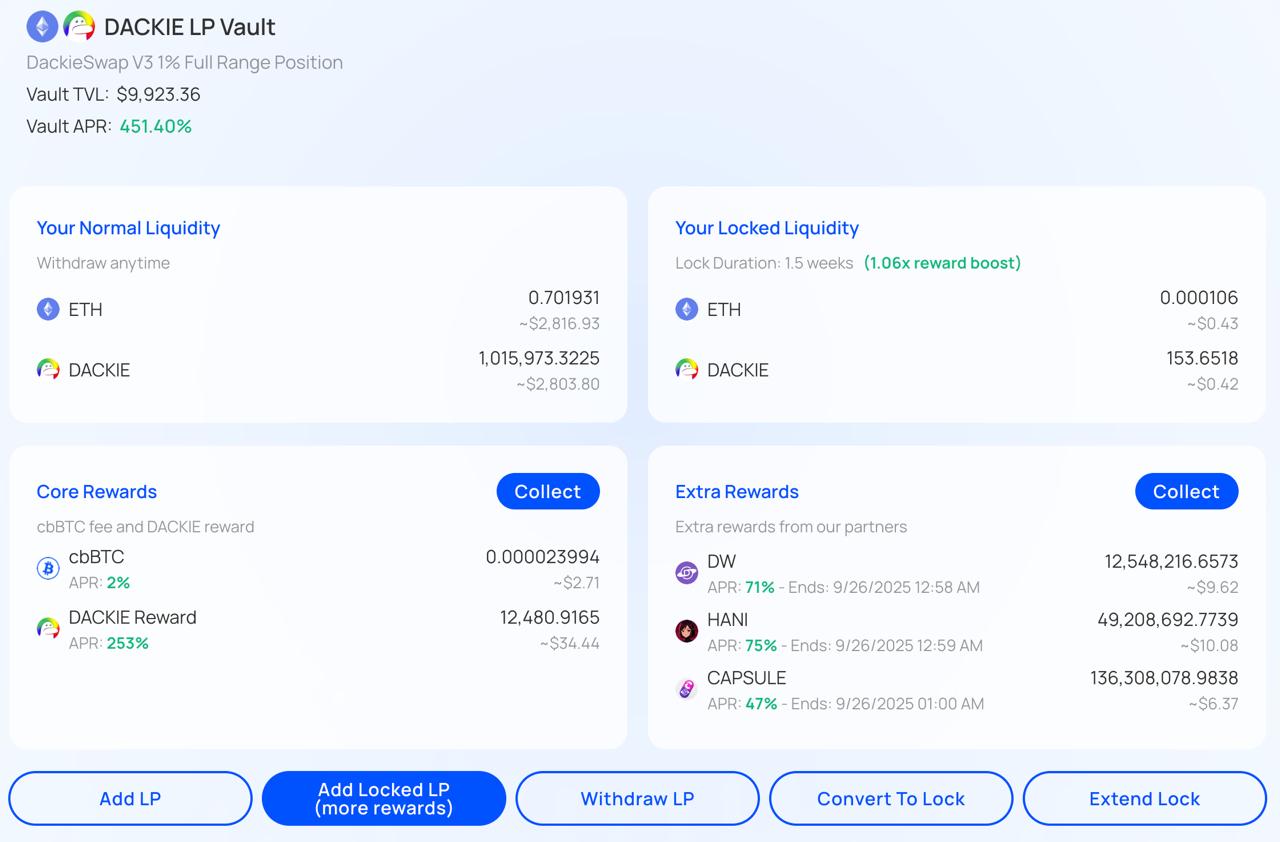Click ETH icon in Locked Liquidity card
Screen dimensions: 1280x842
pos(686,309)
